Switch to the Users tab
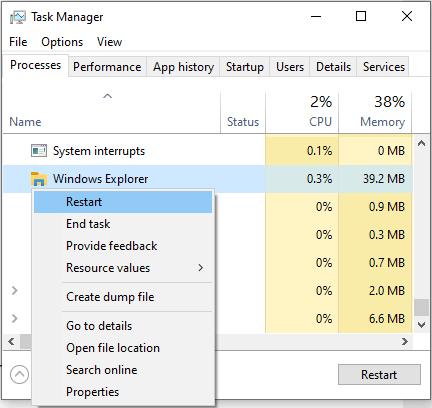 (x=290, y=67)
